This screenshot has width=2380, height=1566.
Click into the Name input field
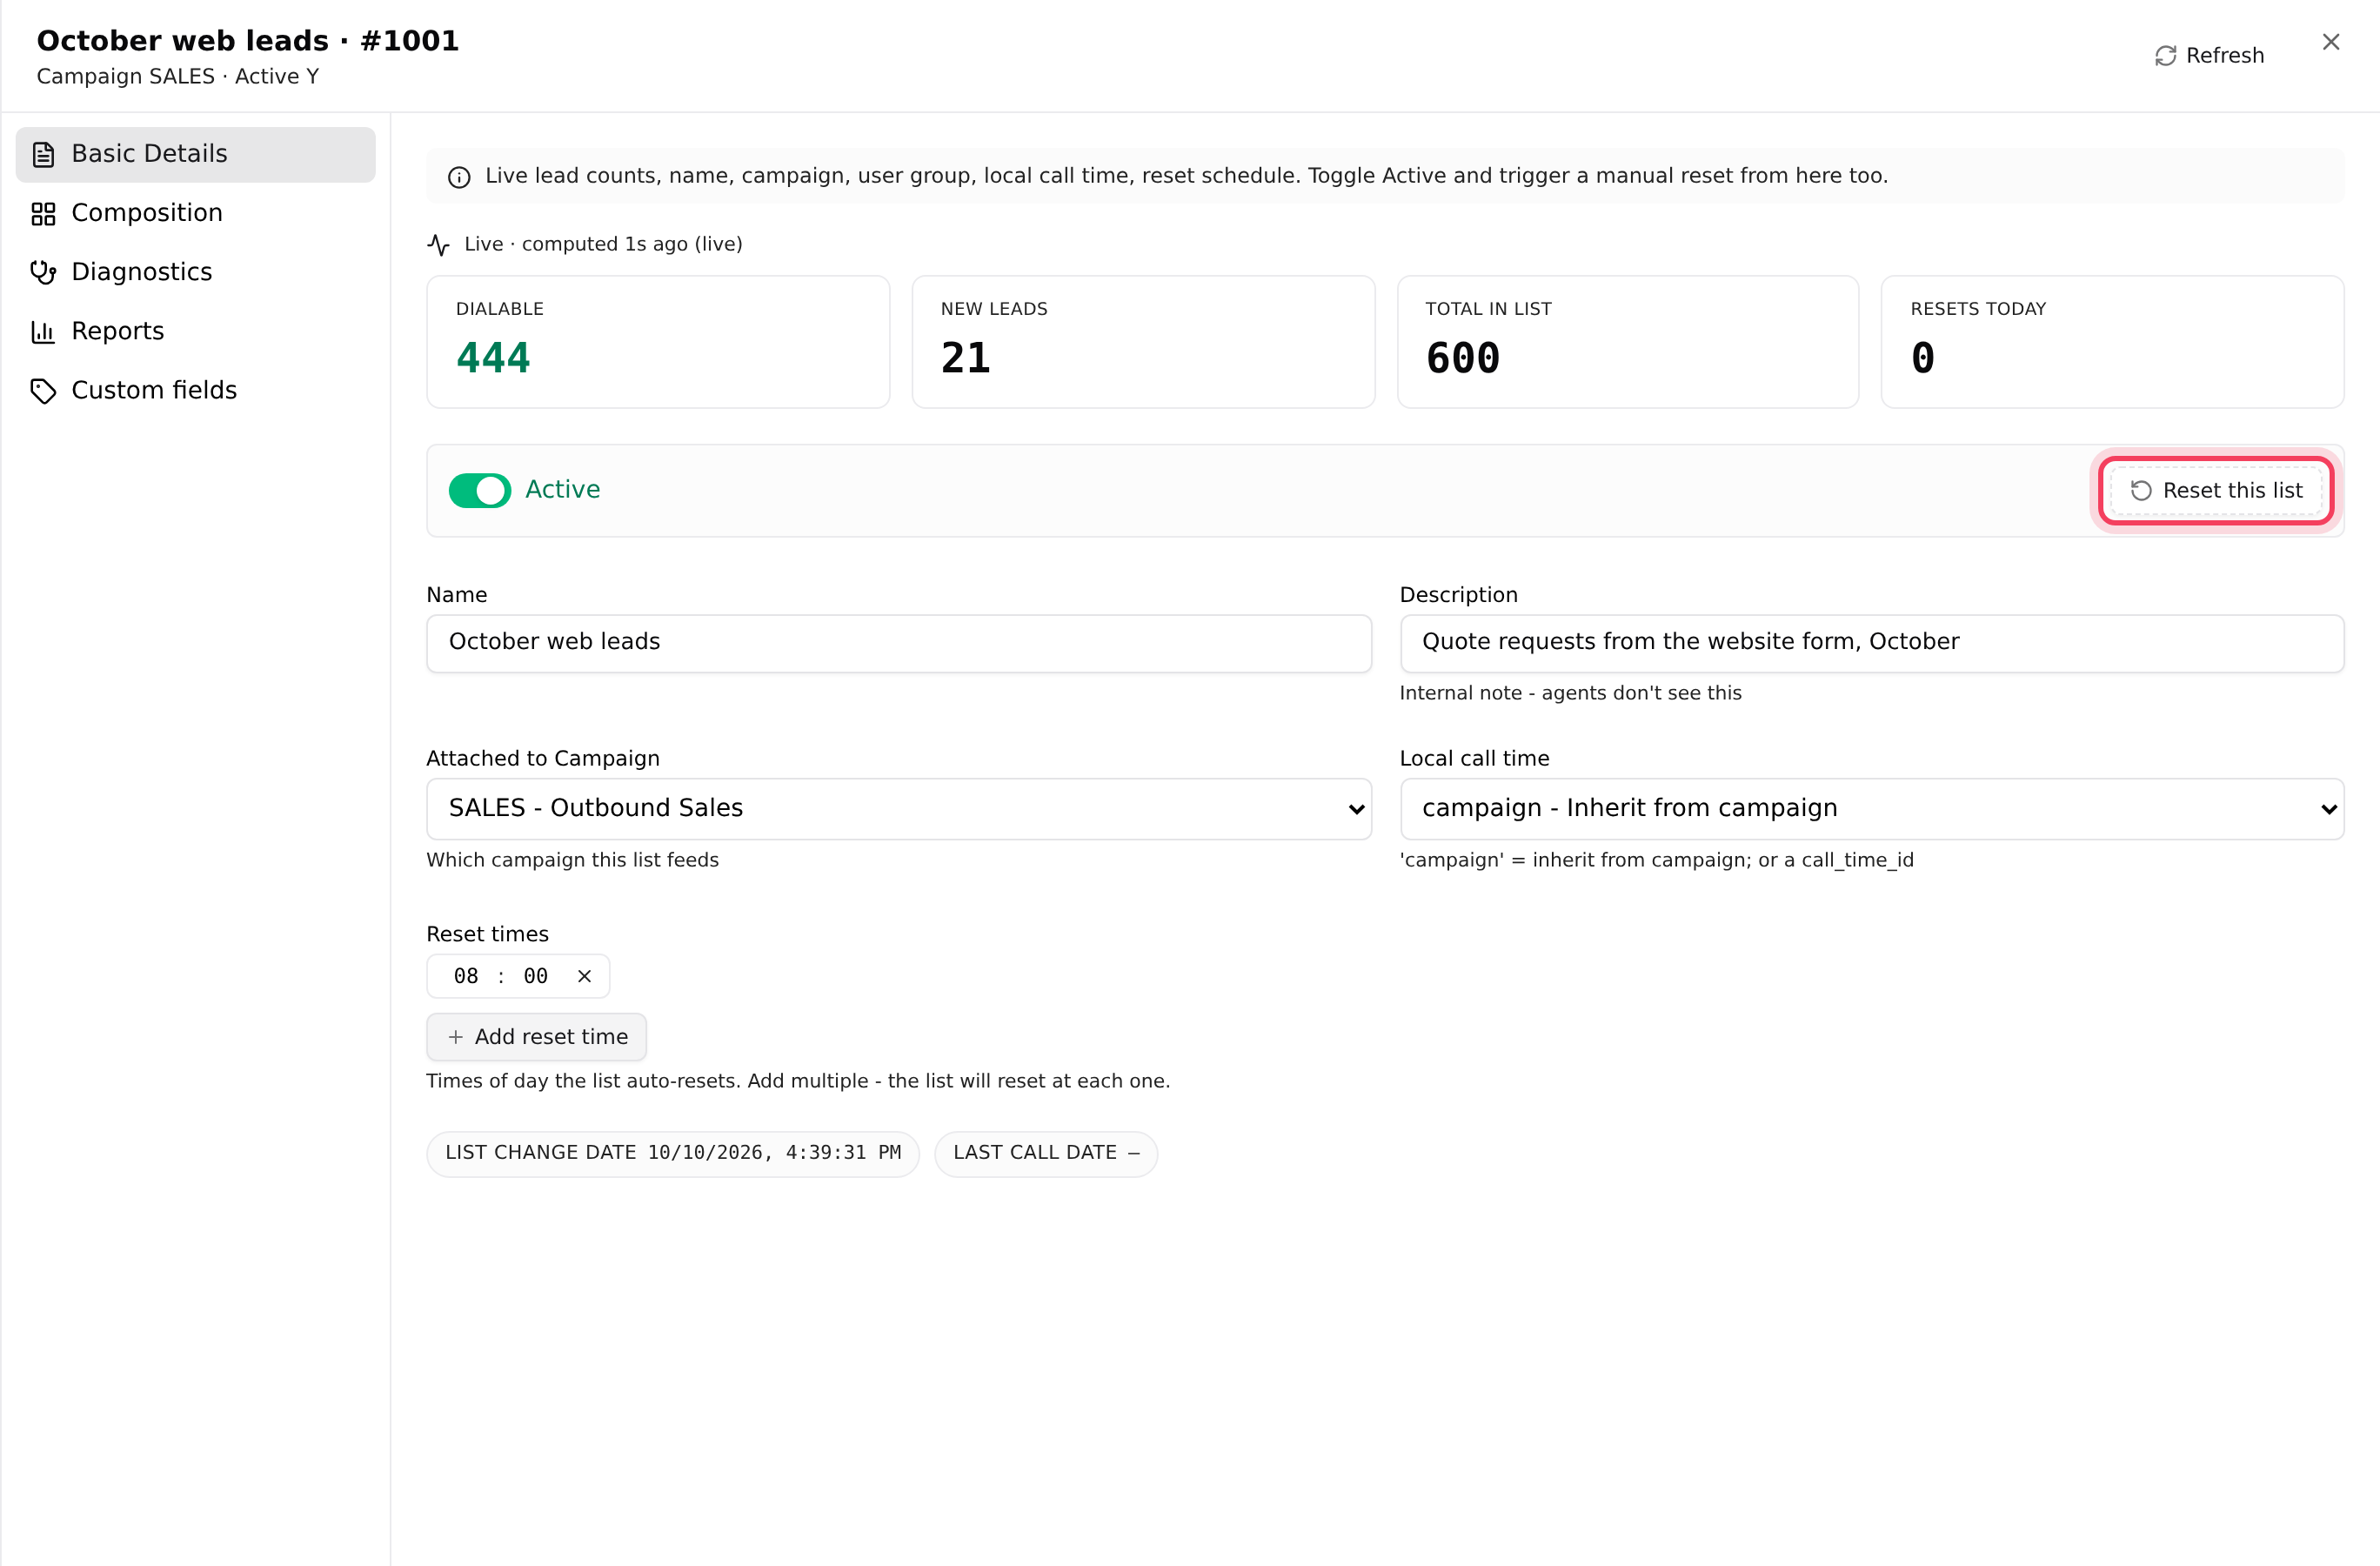click(x=898, y=643)
